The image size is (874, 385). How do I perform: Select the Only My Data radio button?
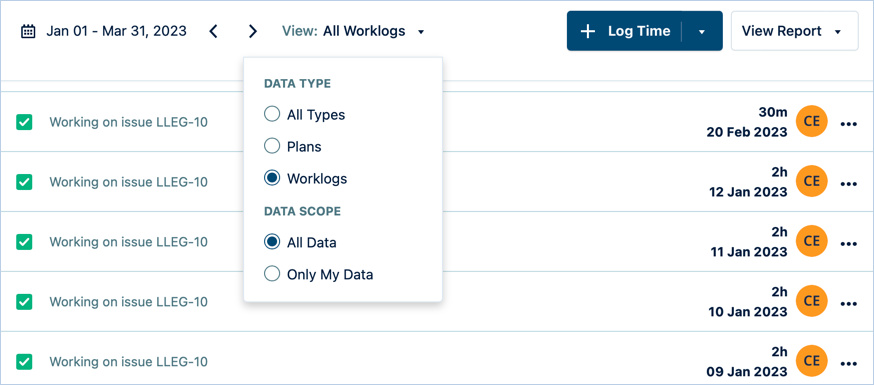pyautogui.click(x=272, y=274)
